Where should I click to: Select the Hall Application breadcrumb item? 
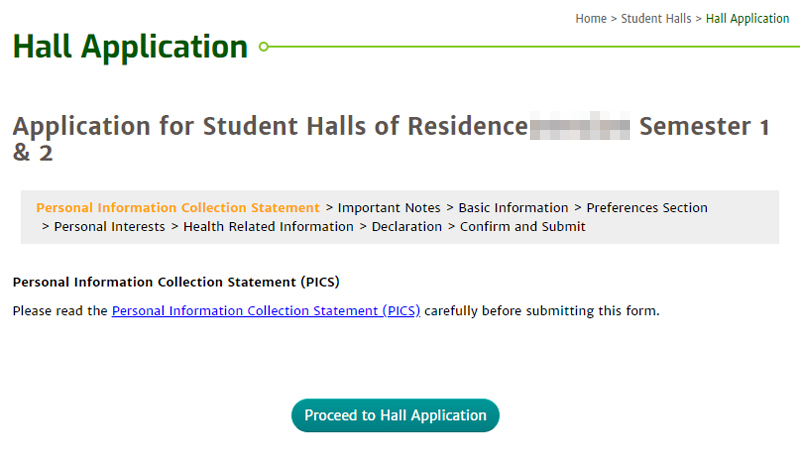coord(747,19)
